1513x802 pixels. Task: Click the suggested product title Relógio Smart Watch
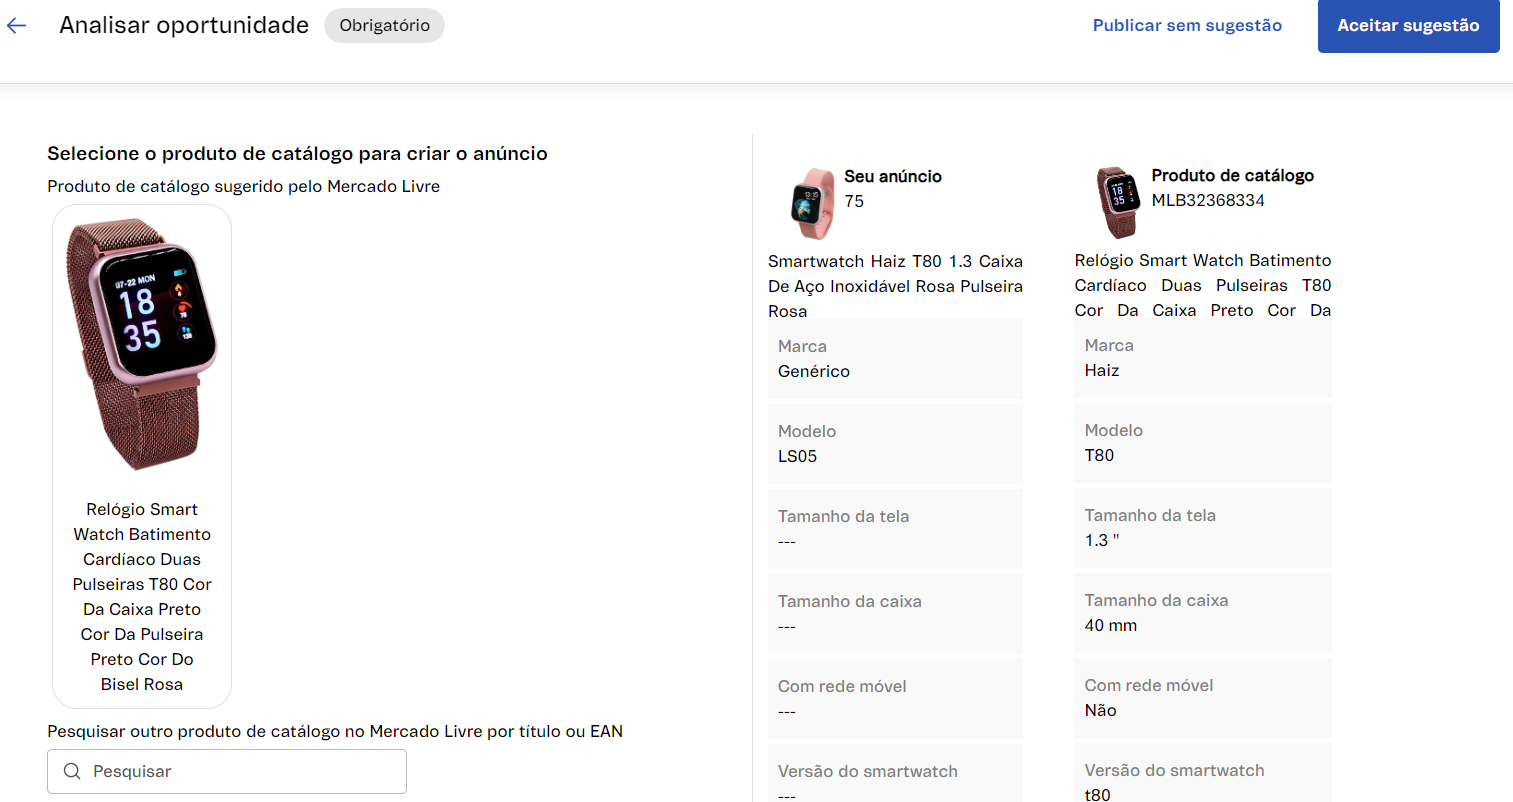(142, 596)
